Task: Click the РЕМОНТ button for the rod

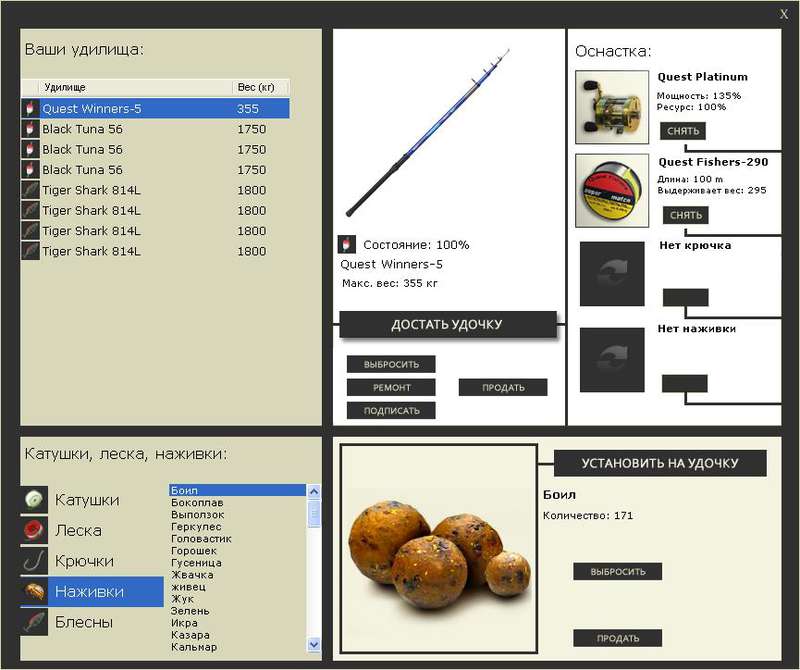Action: (x=391, y=387)
